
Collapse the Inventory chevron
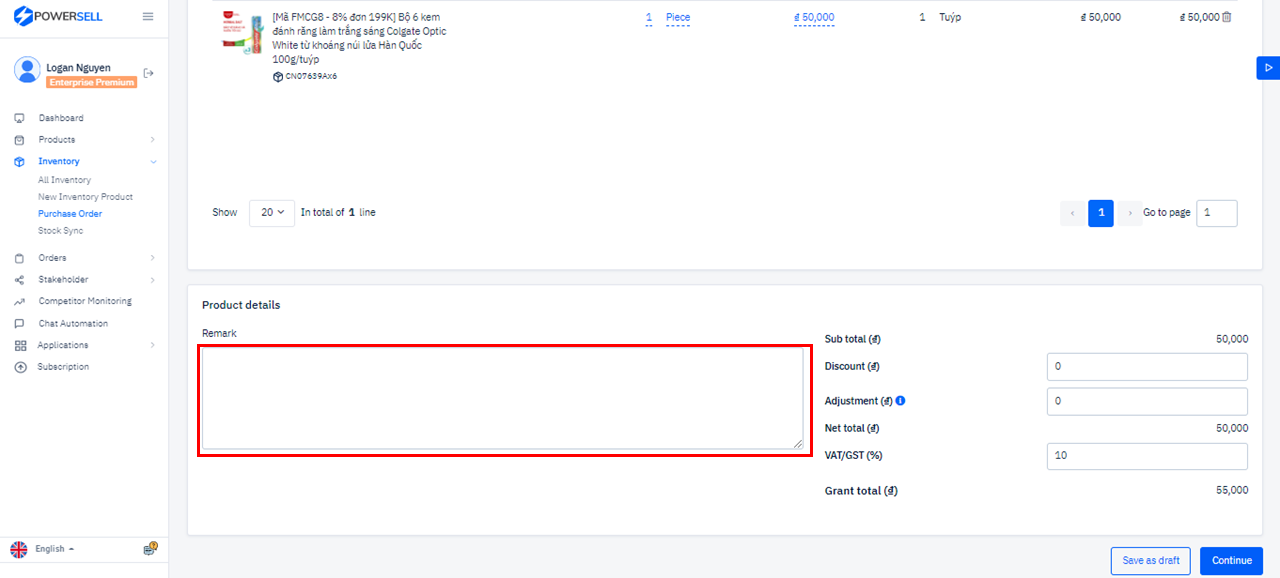[x=153, y=162]
